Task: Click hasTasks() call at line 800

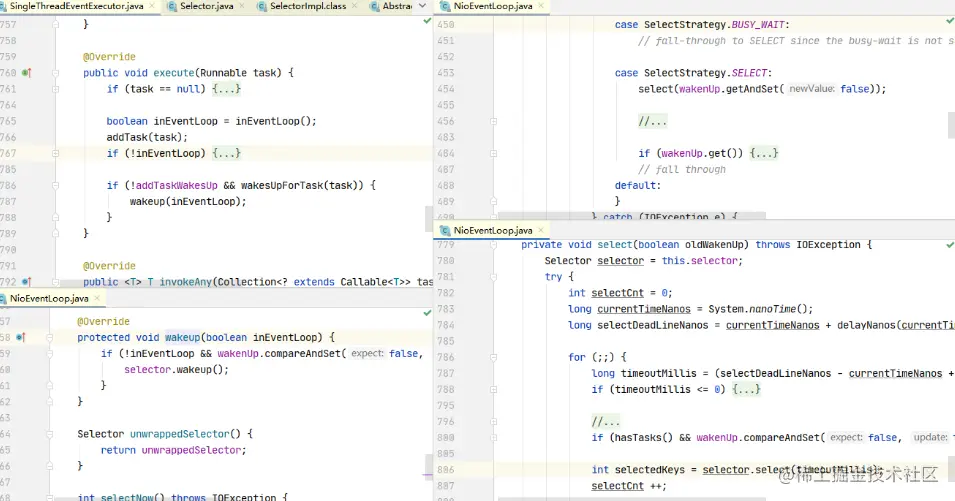Action: pos(641,438)
